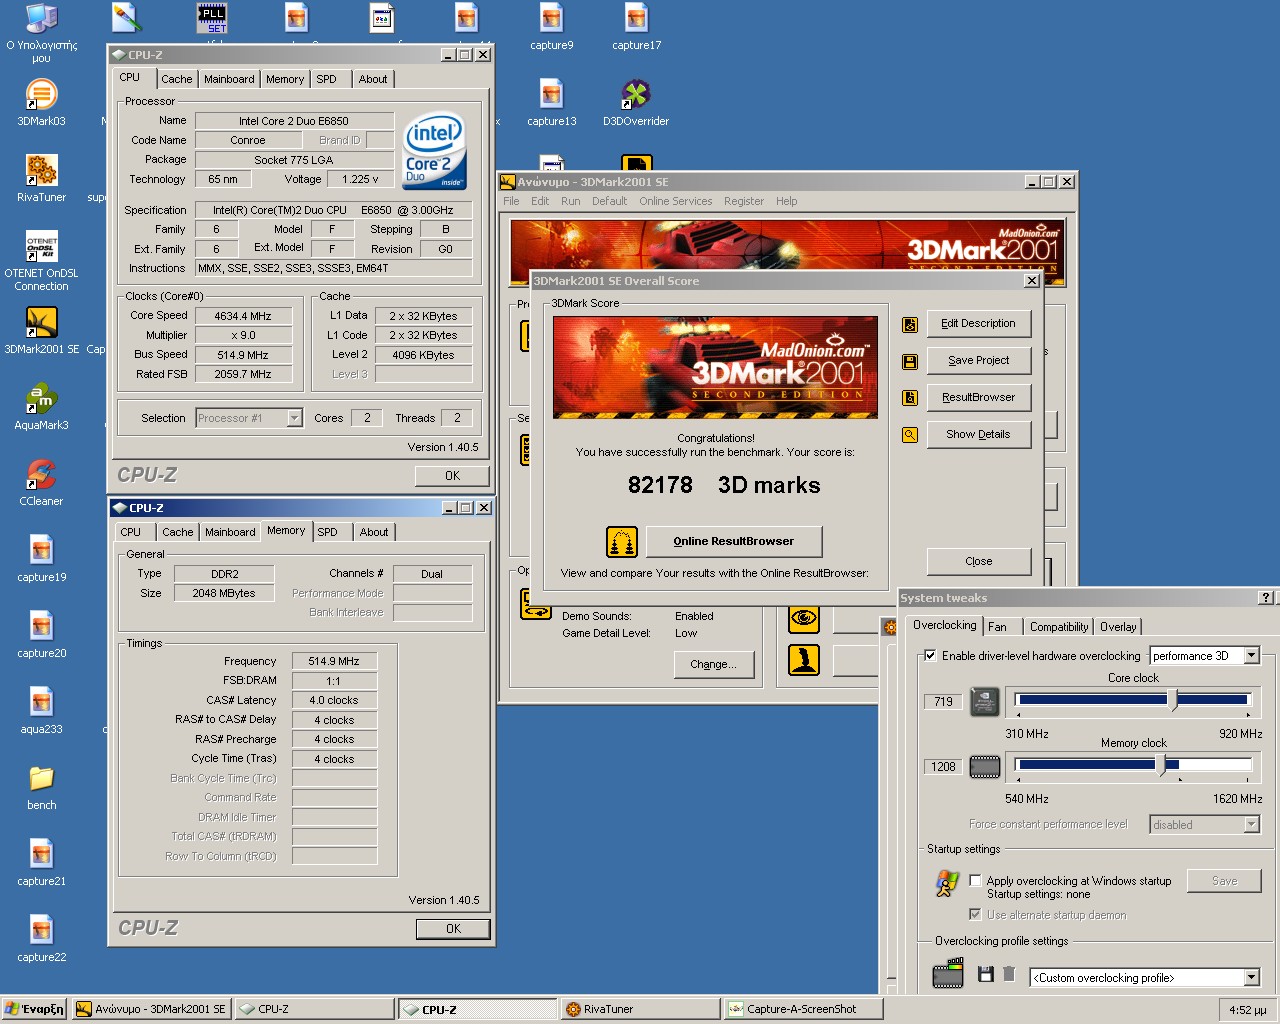Open the Processor #1 selection dropdown

click(x=295, y=418)
